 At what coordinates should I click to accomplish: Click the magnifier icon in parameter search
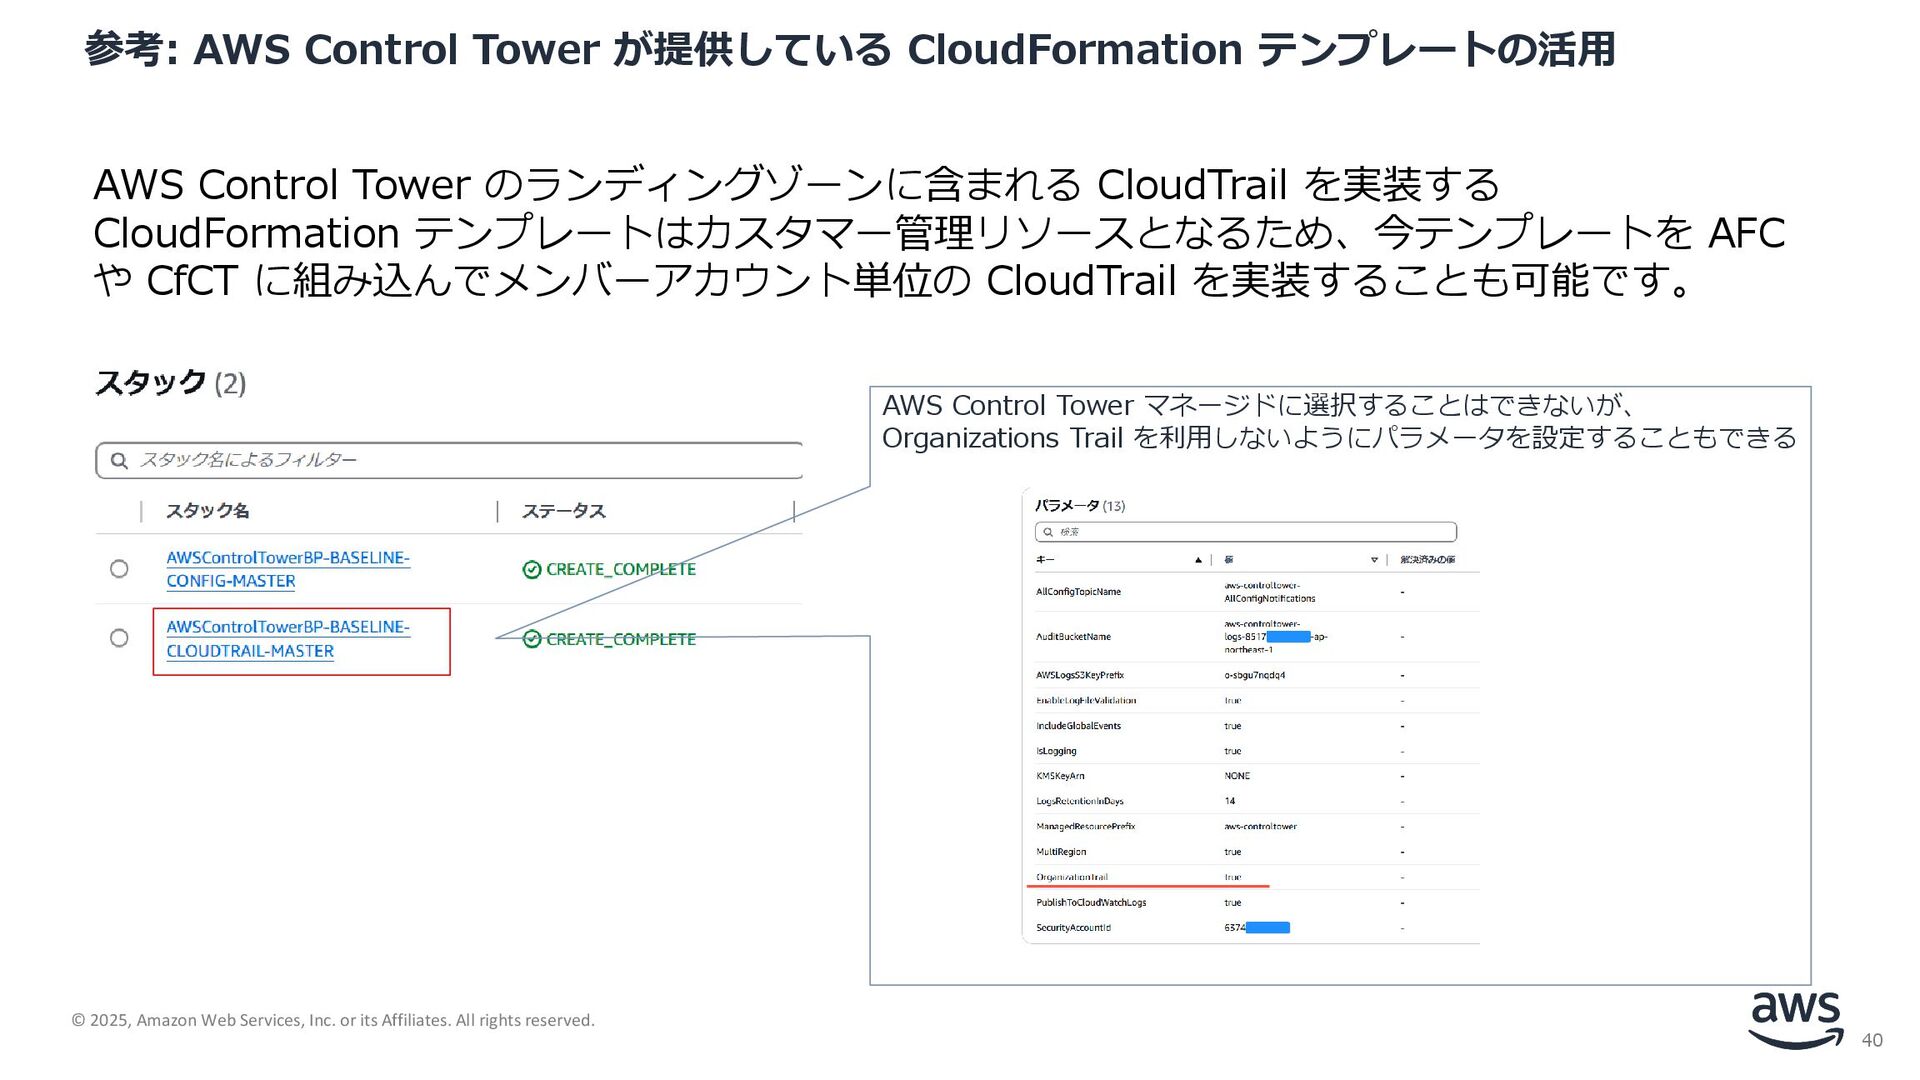point(1048,532)
